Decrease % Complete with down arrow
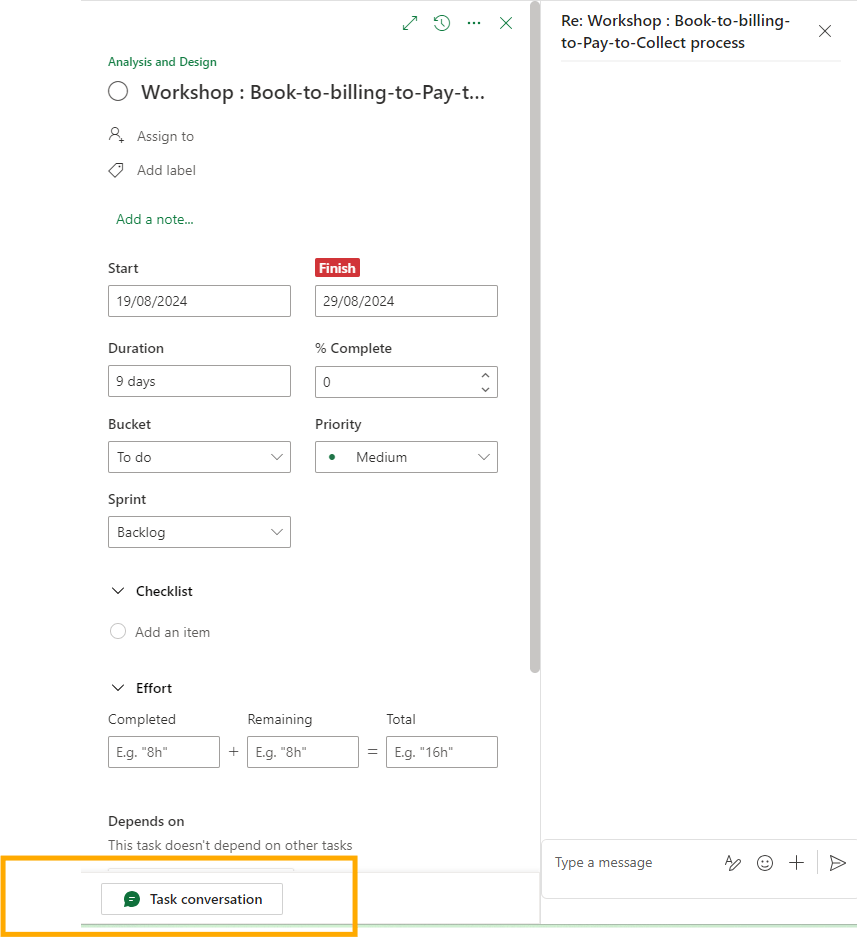Screen dimensions: 857x938 click(x=485, y=389)
